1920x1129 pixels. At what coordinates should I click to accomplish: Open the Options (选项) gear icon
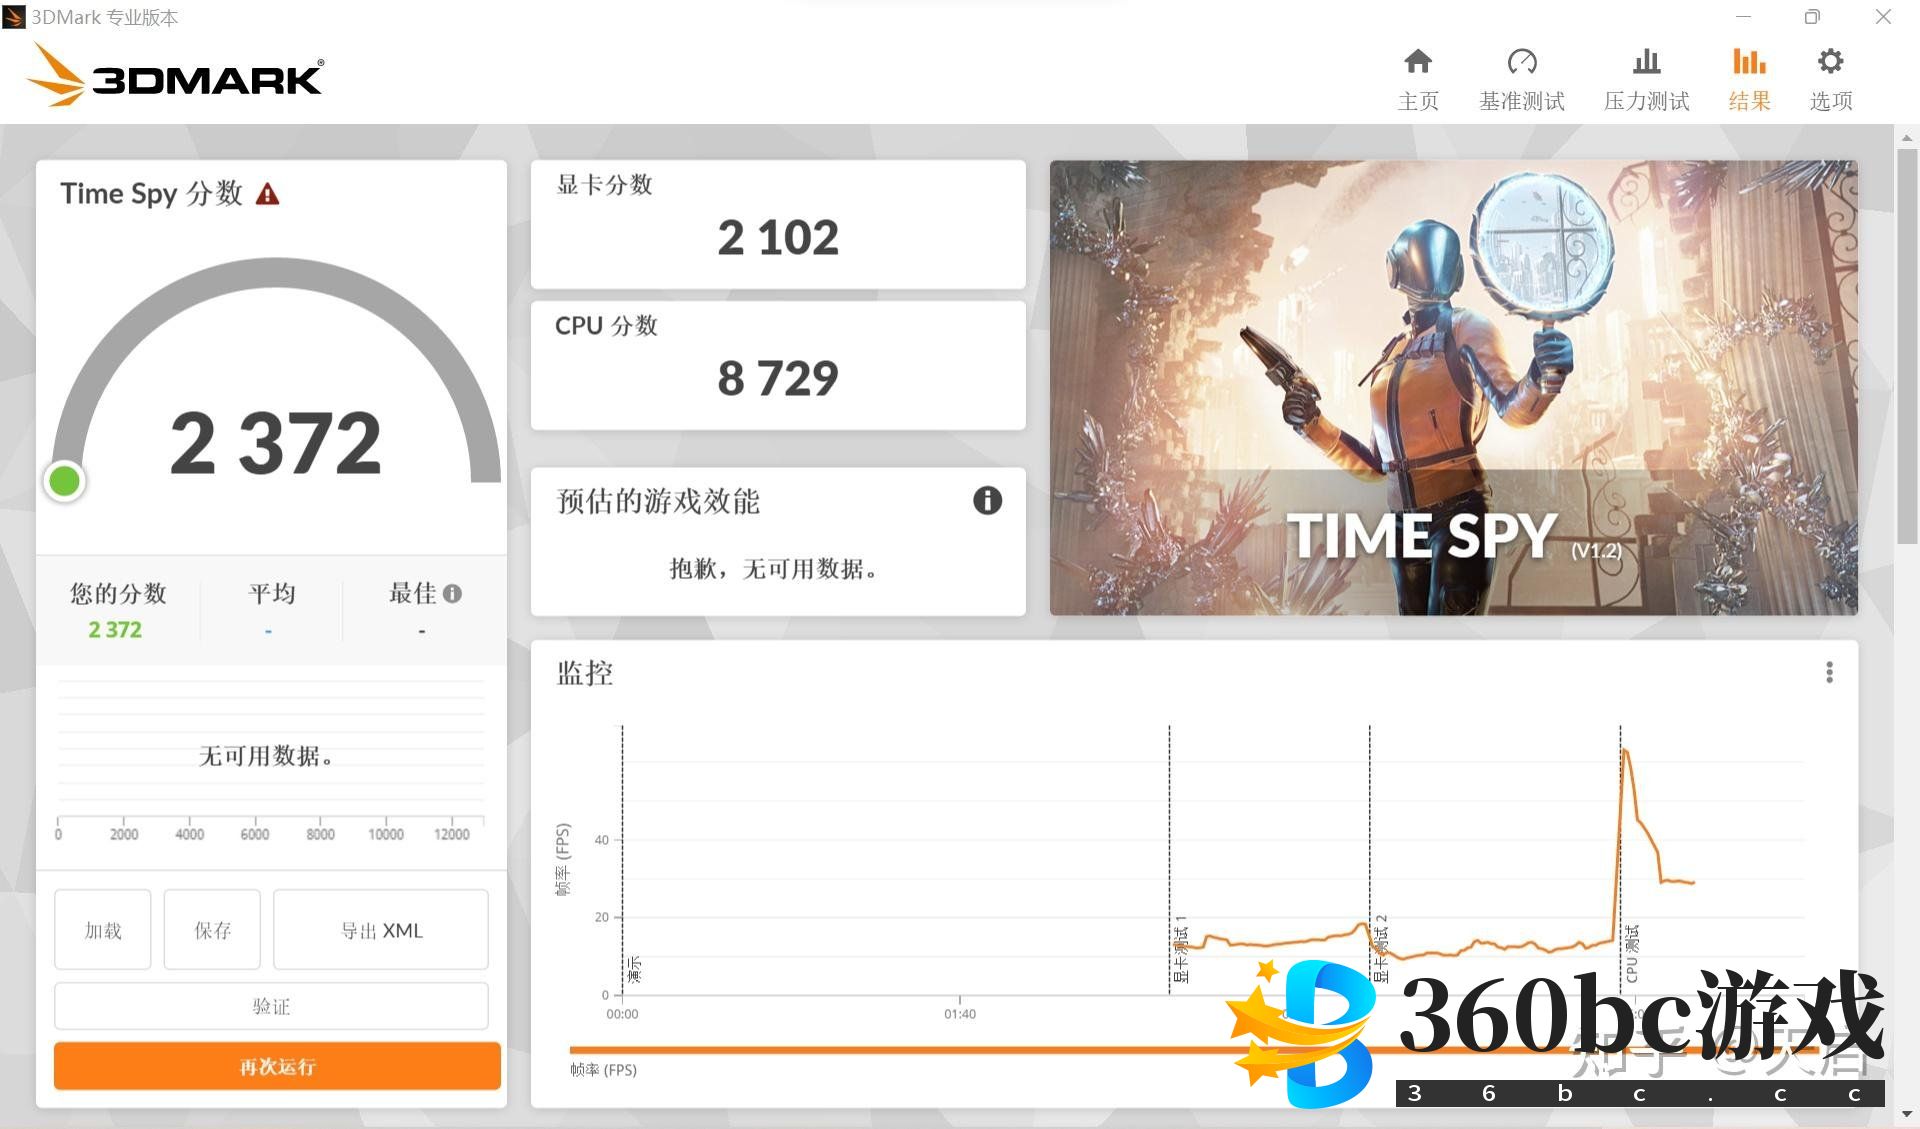(x=1830, y=62)
